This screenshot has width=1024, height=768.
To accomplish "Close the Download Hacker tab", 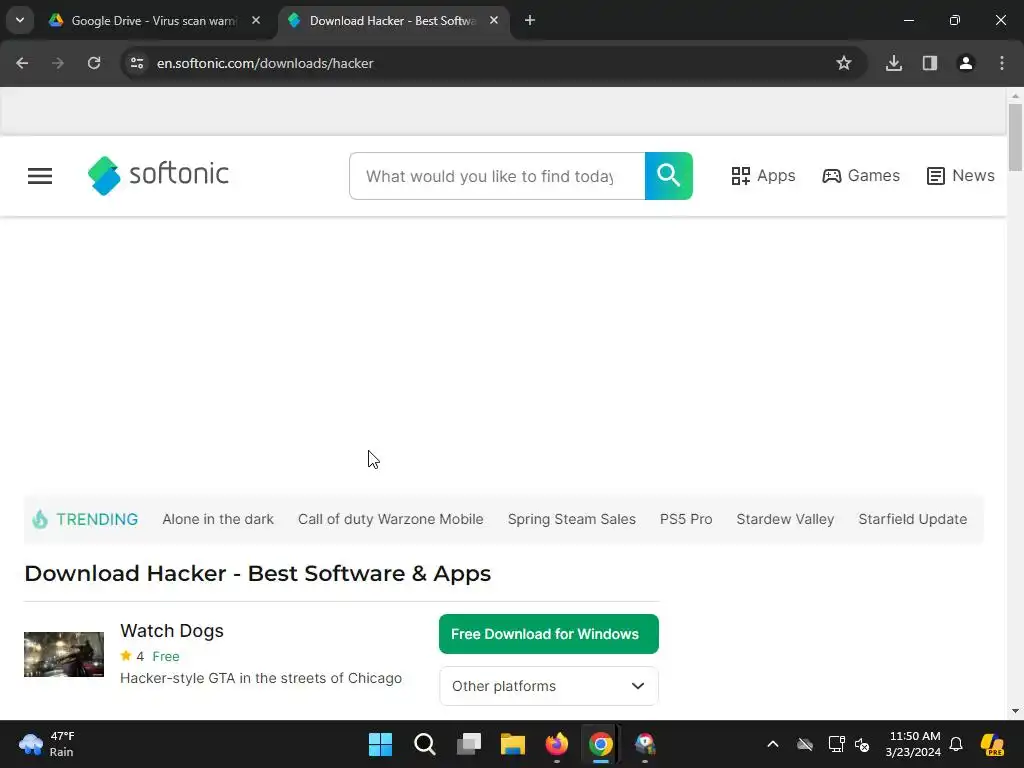I will [x=494, y=21].
